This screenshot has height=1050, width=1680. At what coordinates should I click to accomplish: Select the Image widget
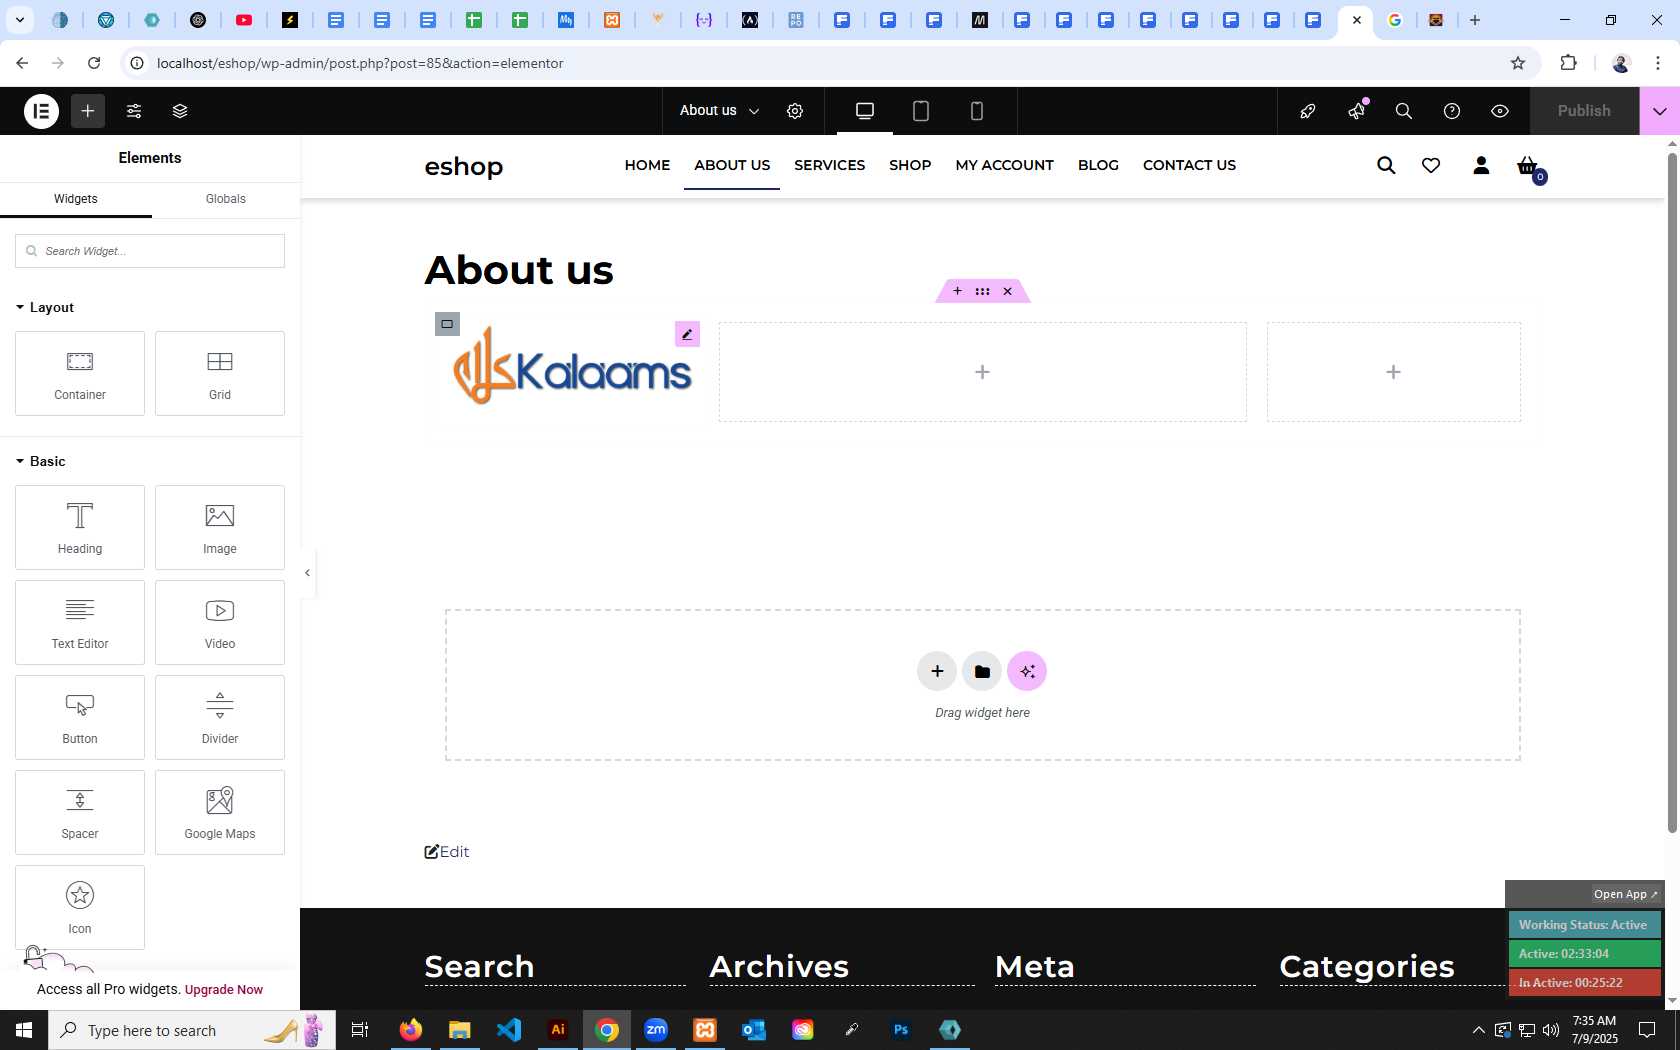[220, 528]
